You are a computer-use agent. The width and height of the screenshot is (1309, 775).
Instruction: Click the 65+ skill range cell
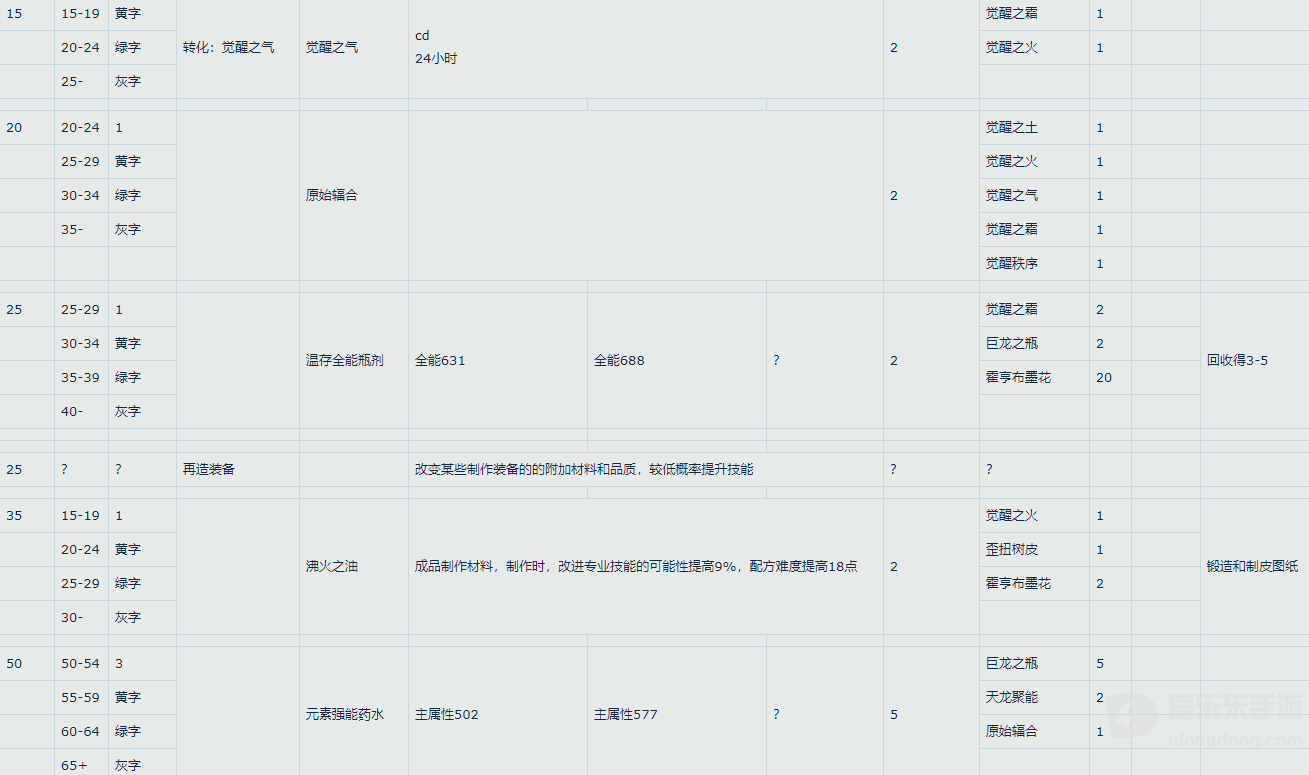pyautogui.click(x=75, y=765)
